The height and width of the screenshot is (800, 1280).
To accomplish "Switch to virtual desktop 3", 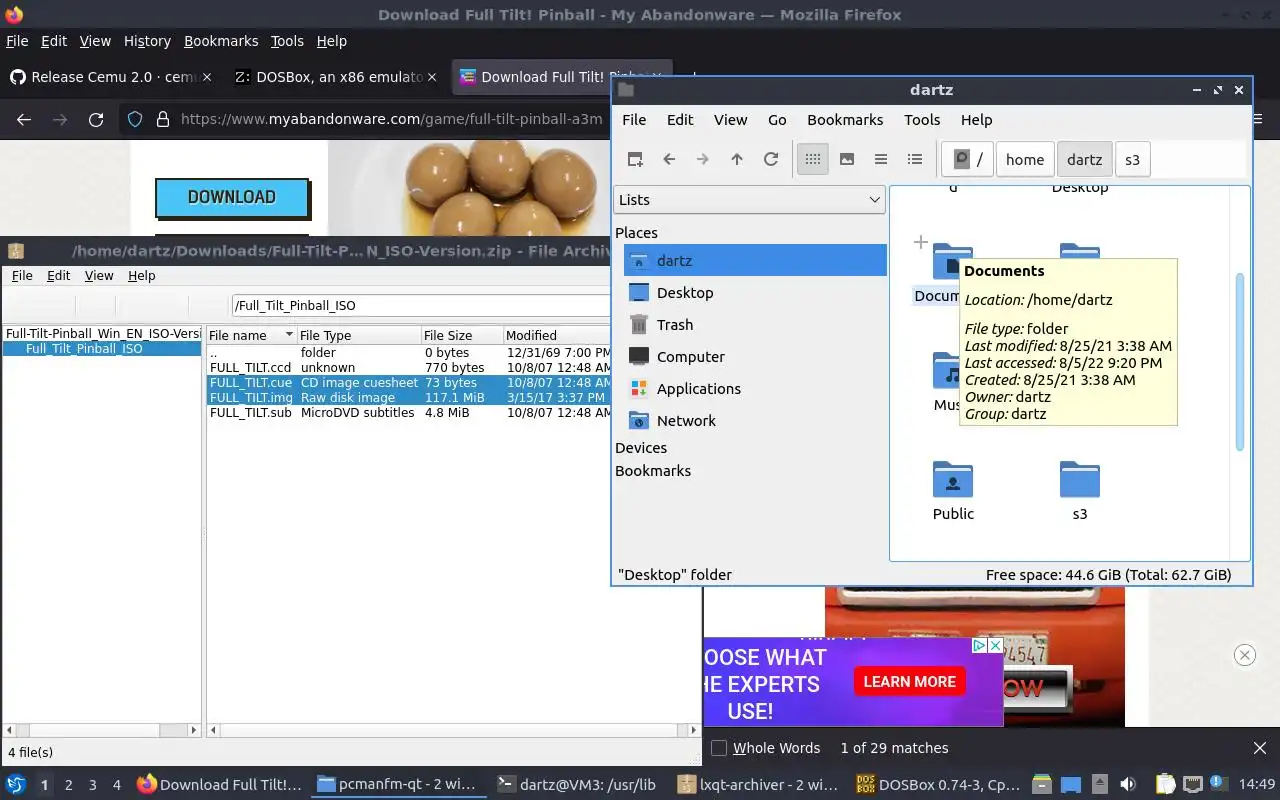I will coord(93,785).
